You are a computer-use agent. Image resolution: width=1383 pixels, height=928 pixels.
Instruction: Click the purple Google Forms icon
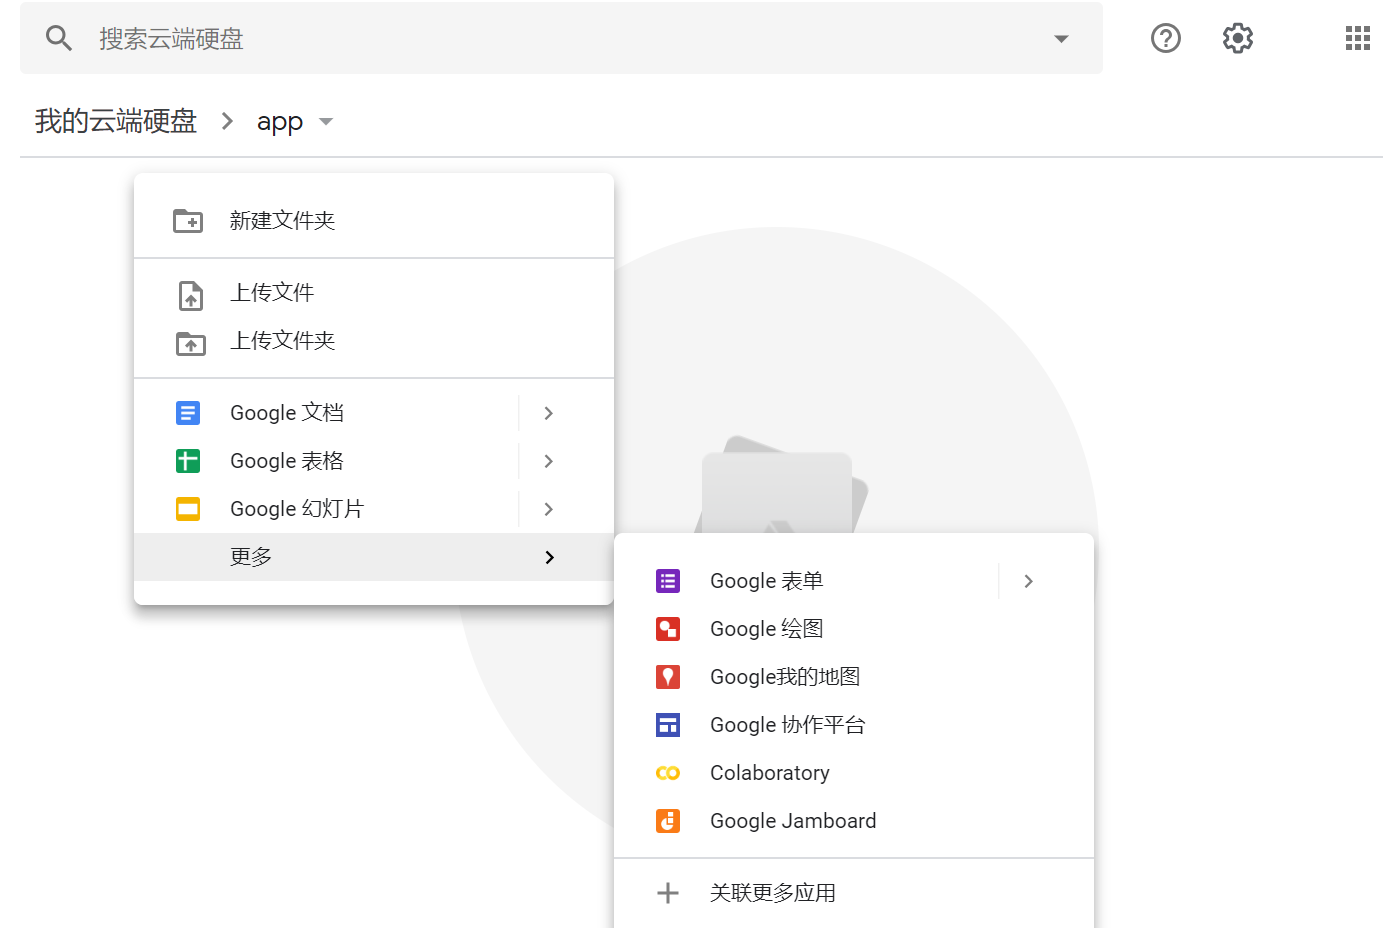[668, 581]
